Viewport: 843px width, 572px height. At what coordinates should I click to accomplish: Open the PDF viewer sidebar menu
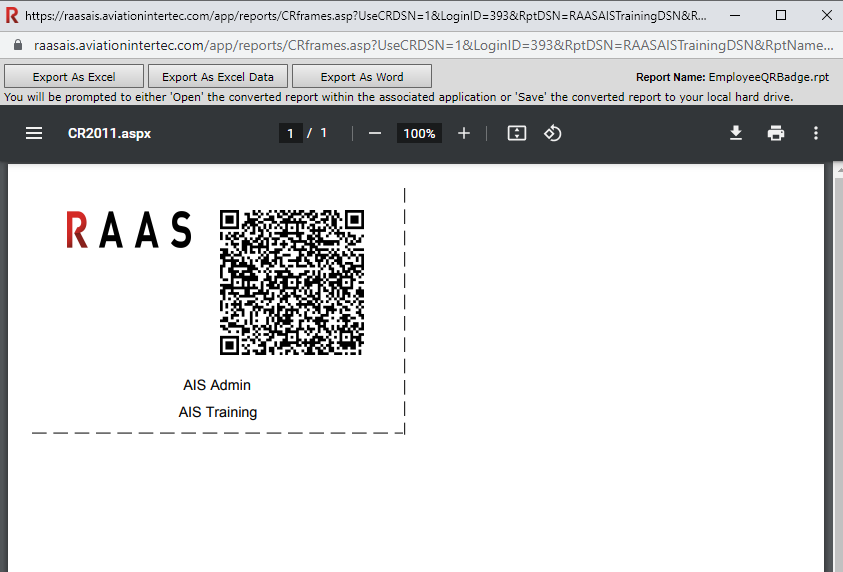click(x=34, y=134)
